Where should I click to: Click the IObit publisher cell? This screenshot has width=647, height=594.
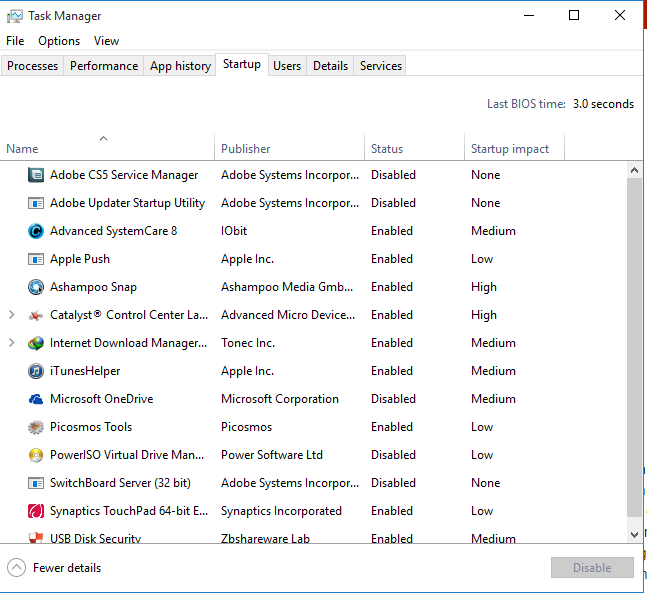(x=234, y=231)
